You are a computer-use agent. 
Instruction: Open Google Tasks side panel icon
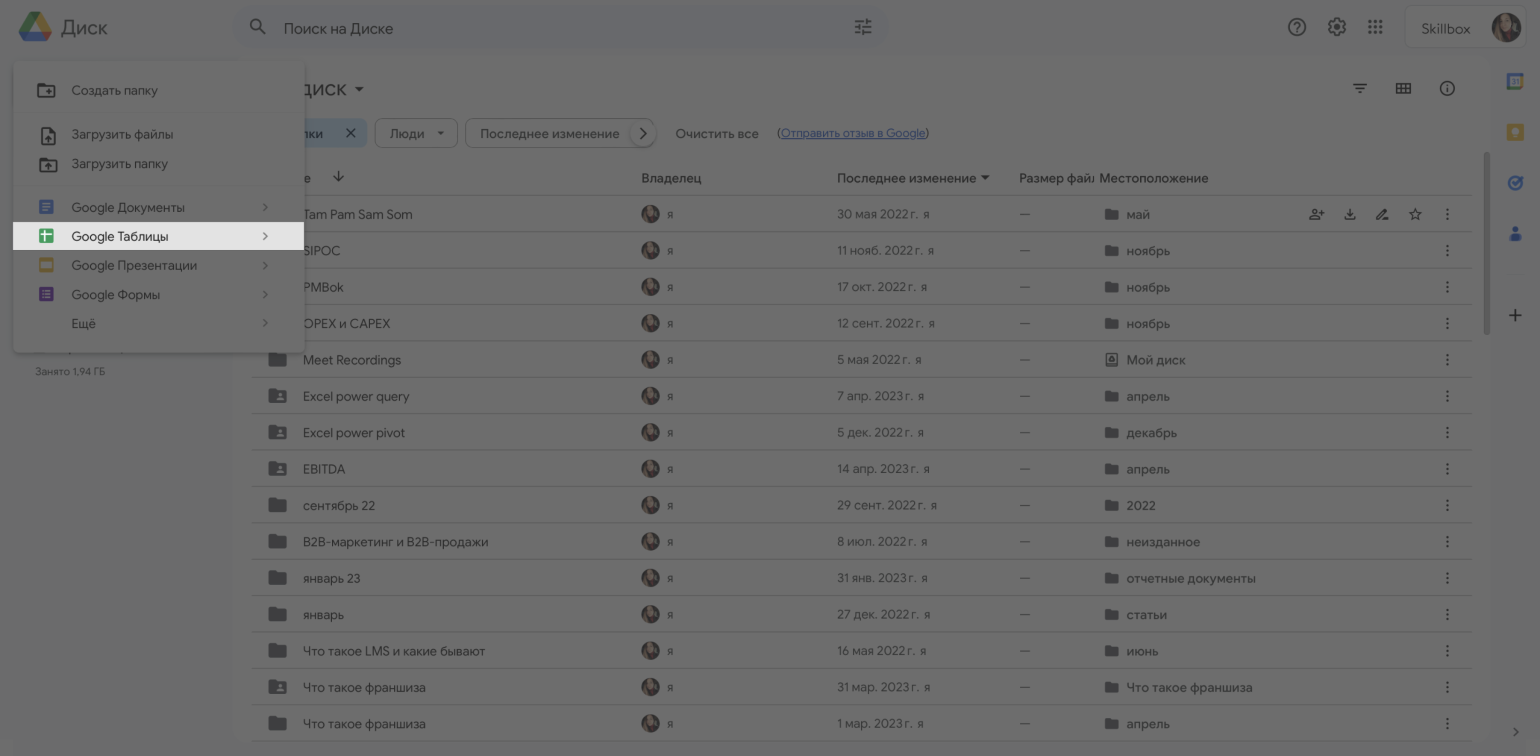(1515, 182)
